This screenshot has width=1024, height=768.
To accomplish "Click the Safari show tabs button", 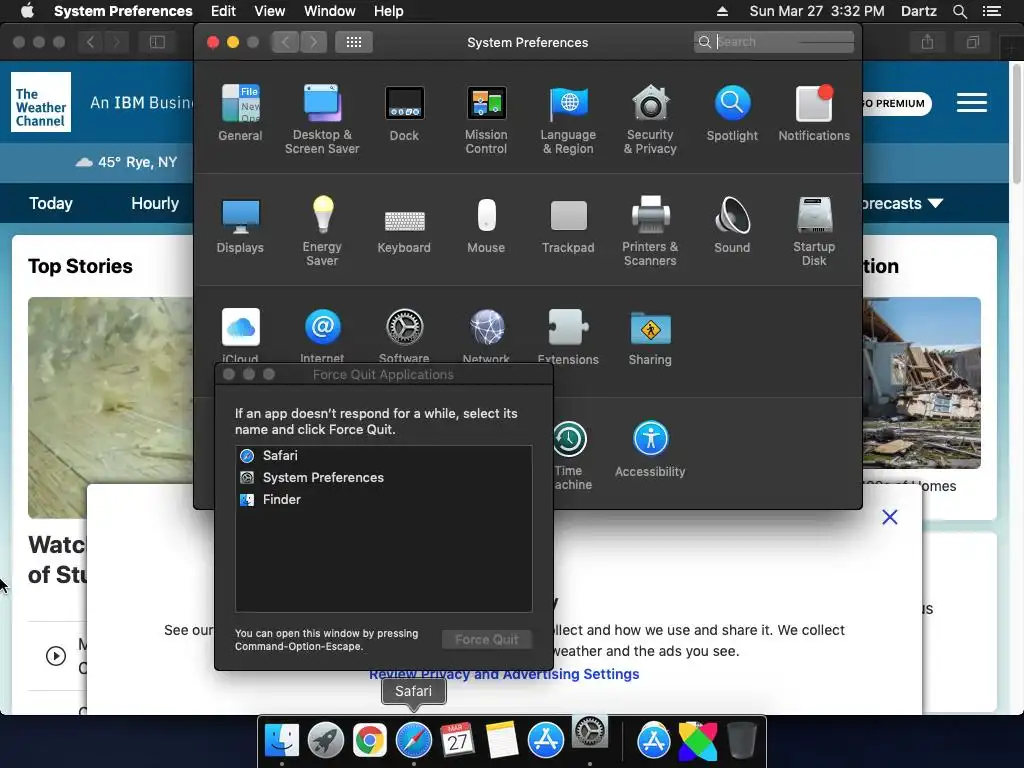I will 972,42.
